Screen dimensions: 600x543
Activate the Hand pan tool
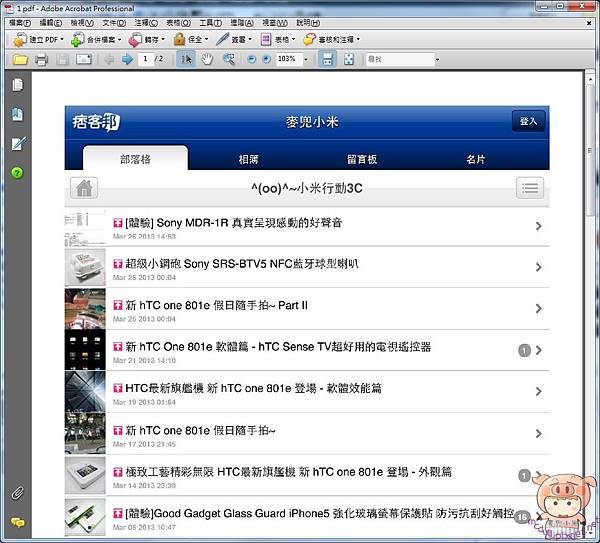click(207, 59)
